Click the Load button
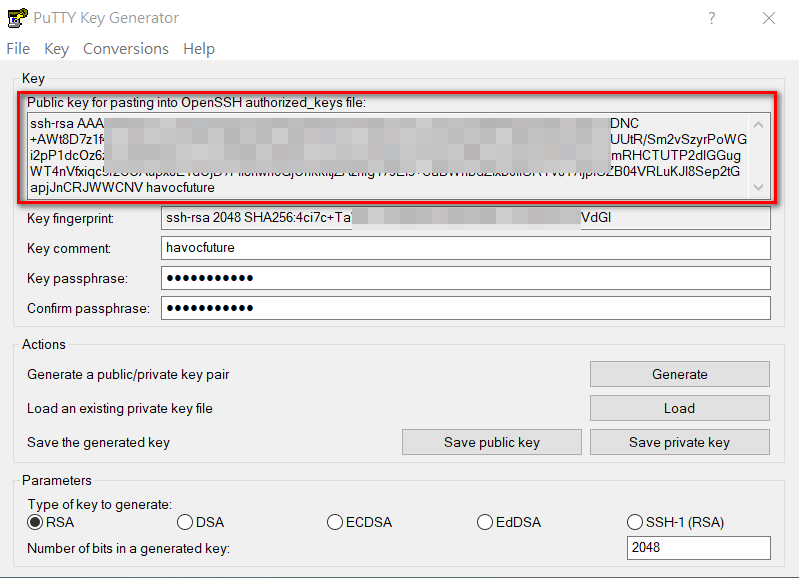This screenshot has width=799, height=578. 679,408
